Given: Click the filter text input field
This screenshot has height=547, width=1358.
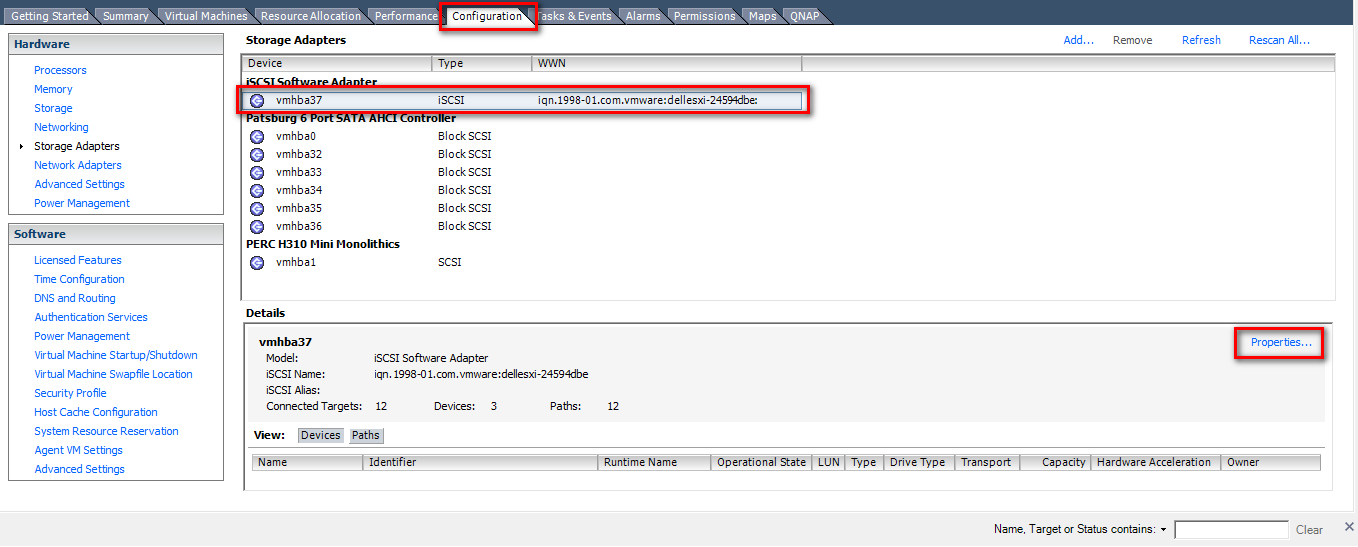Looking at the screenshot, I should 1231,529.
